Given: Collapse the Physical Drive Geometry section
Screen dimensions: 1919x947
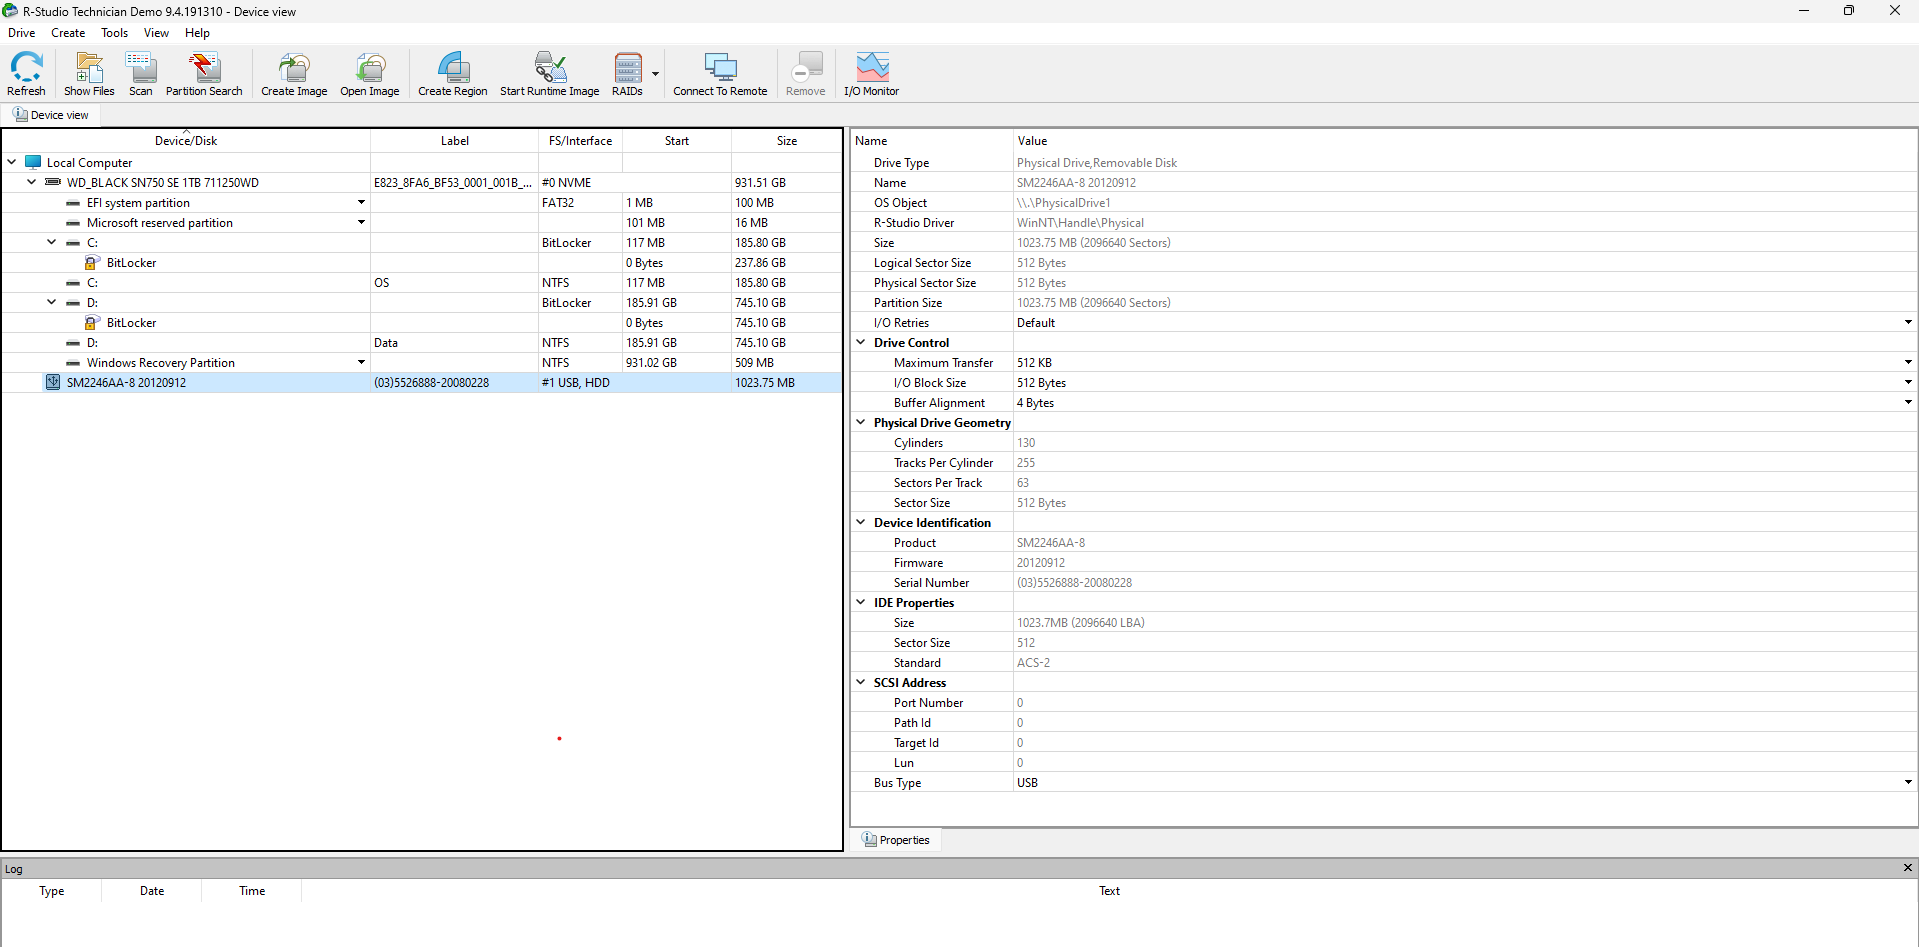Looking at the screenshot, I should tap(861, 422).
